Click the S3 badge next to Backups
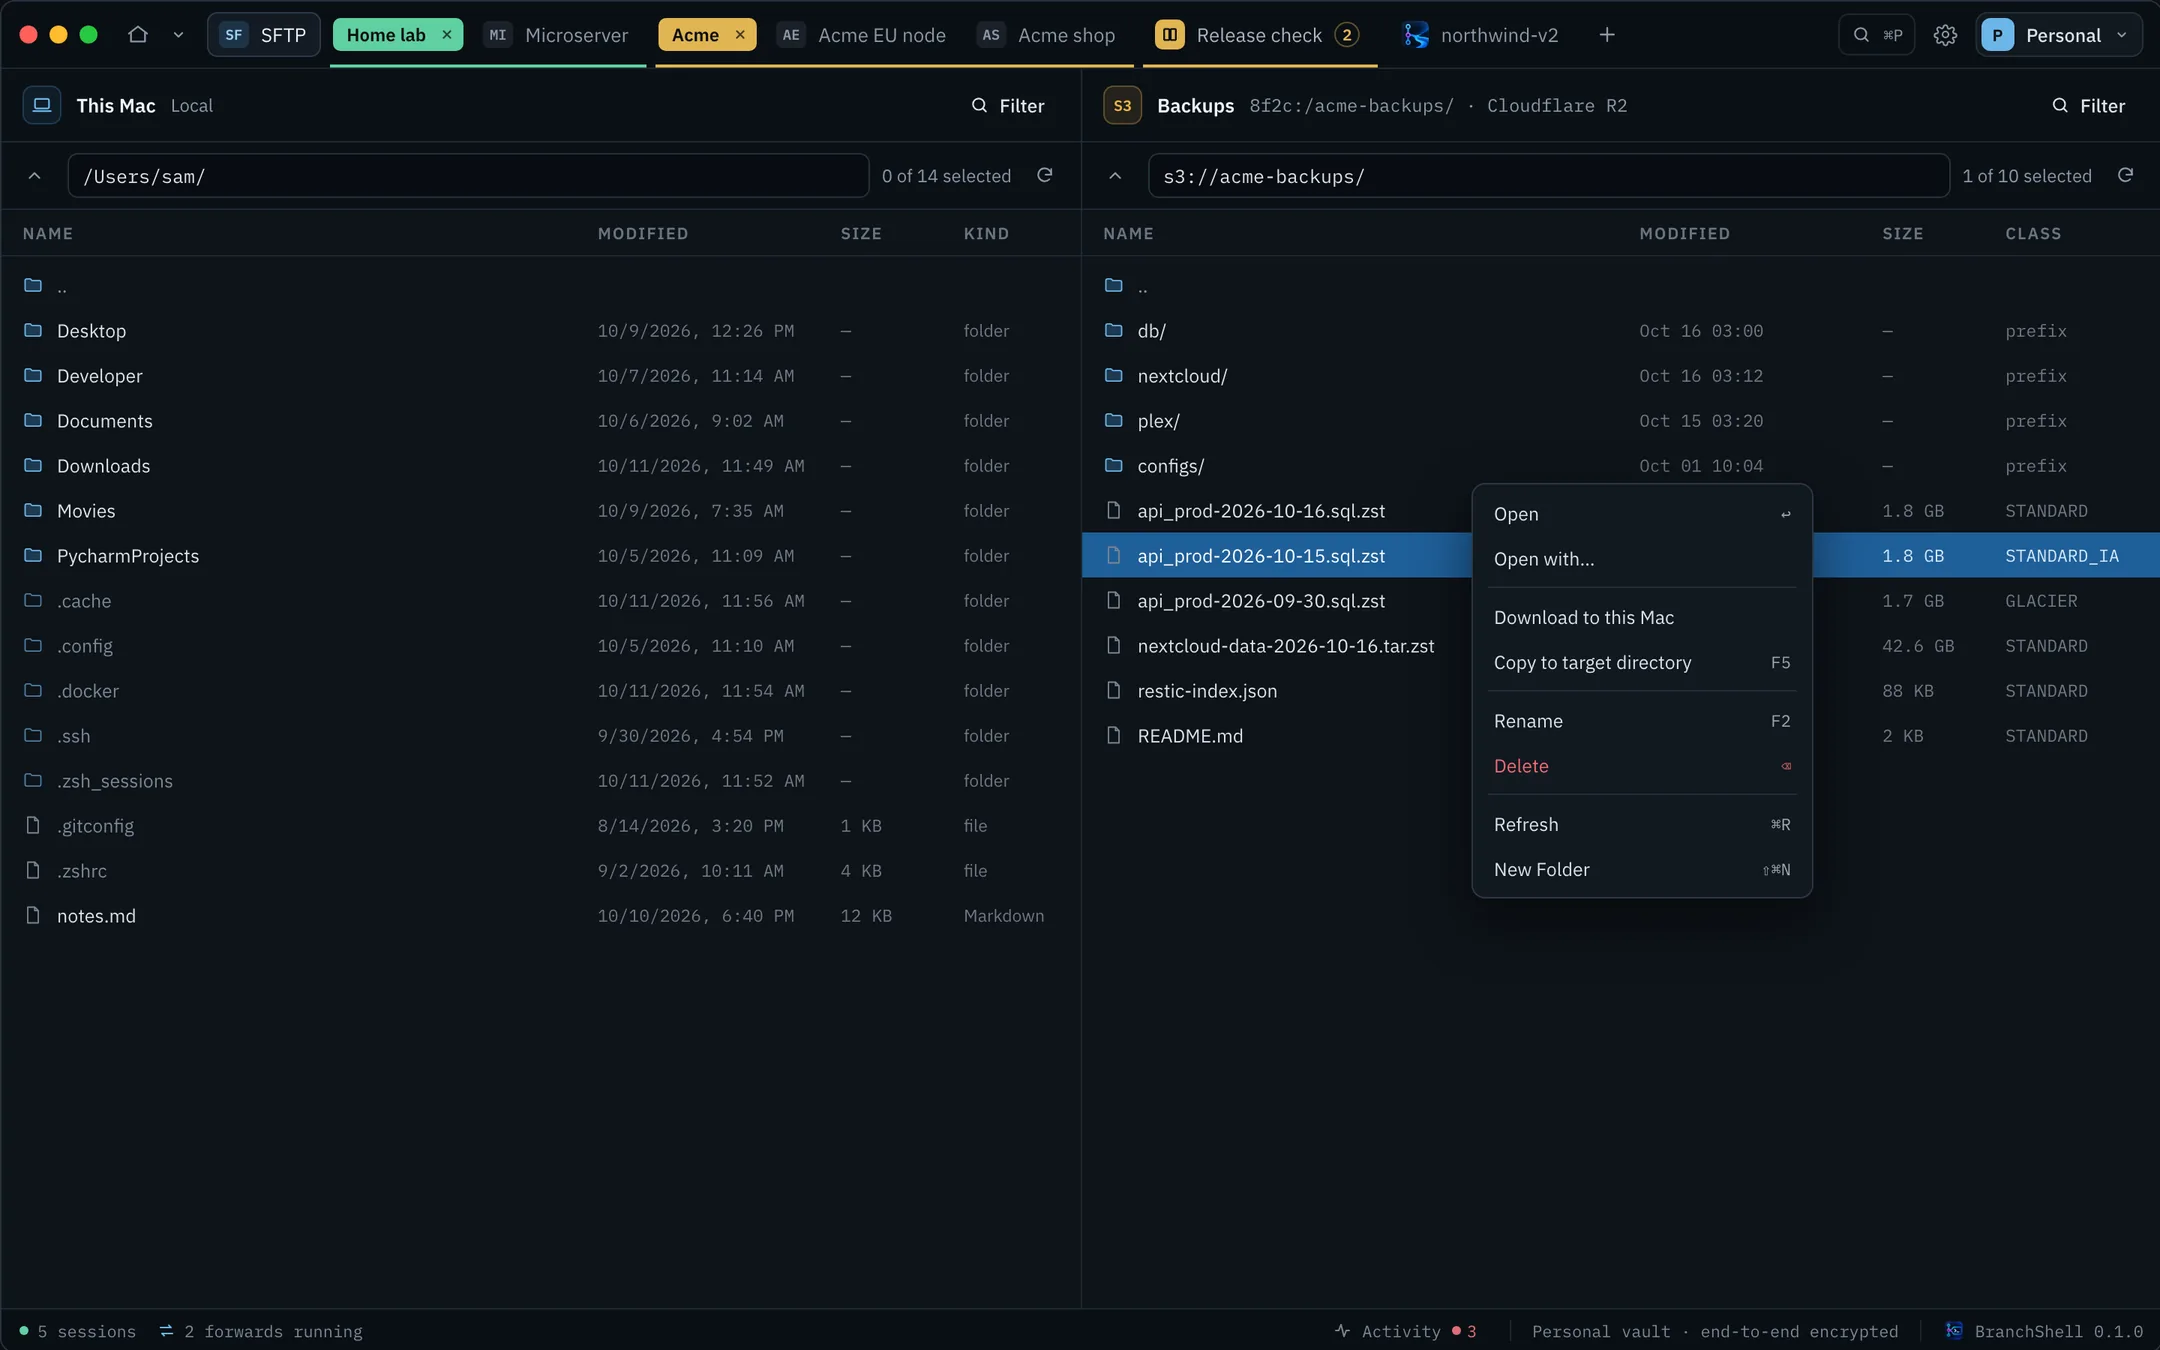The image size is (2160, 1350). [x=1122, y=105]
